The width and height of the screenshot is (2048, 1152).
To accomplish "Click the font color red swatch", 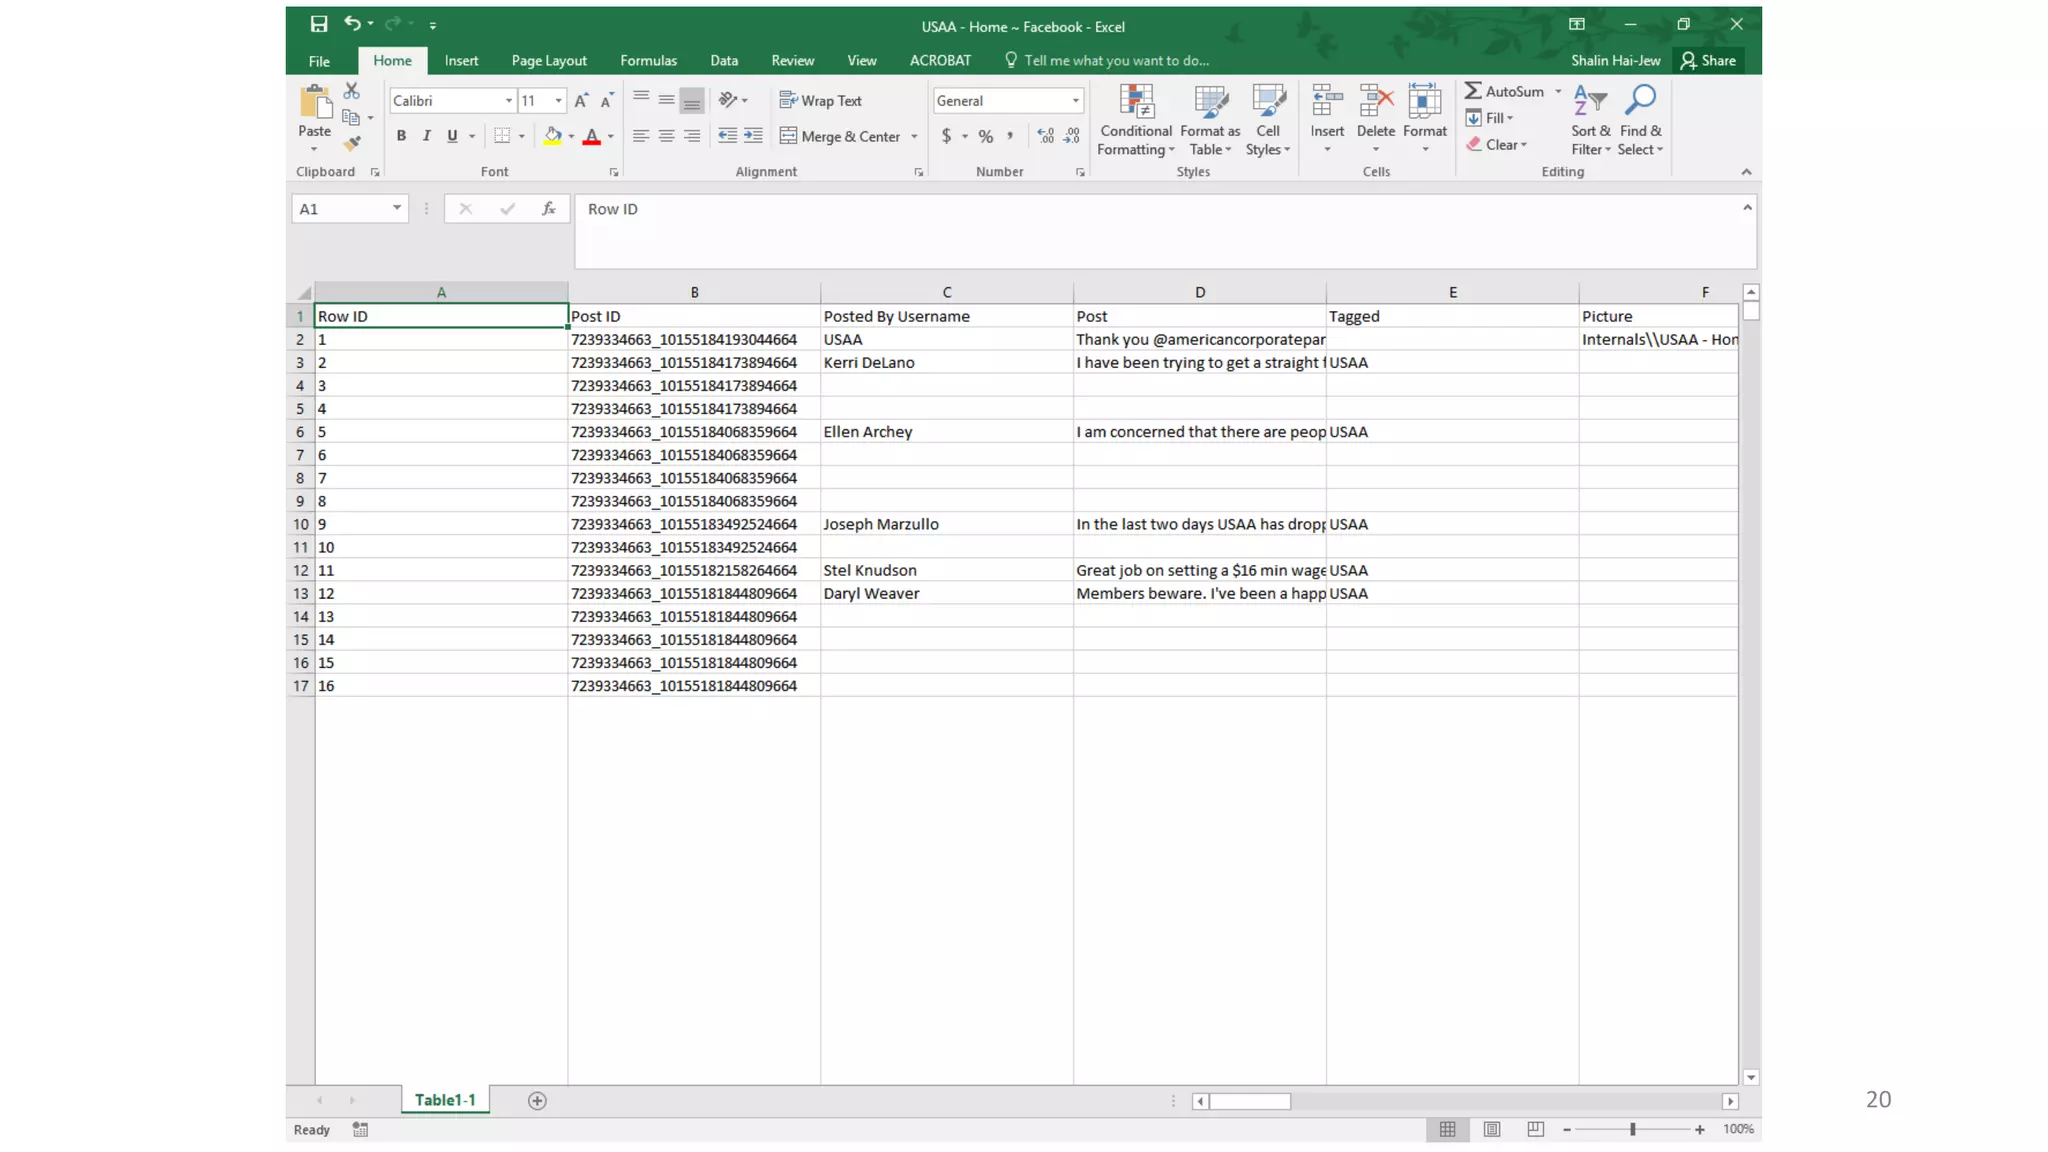I will coord(592,136).
